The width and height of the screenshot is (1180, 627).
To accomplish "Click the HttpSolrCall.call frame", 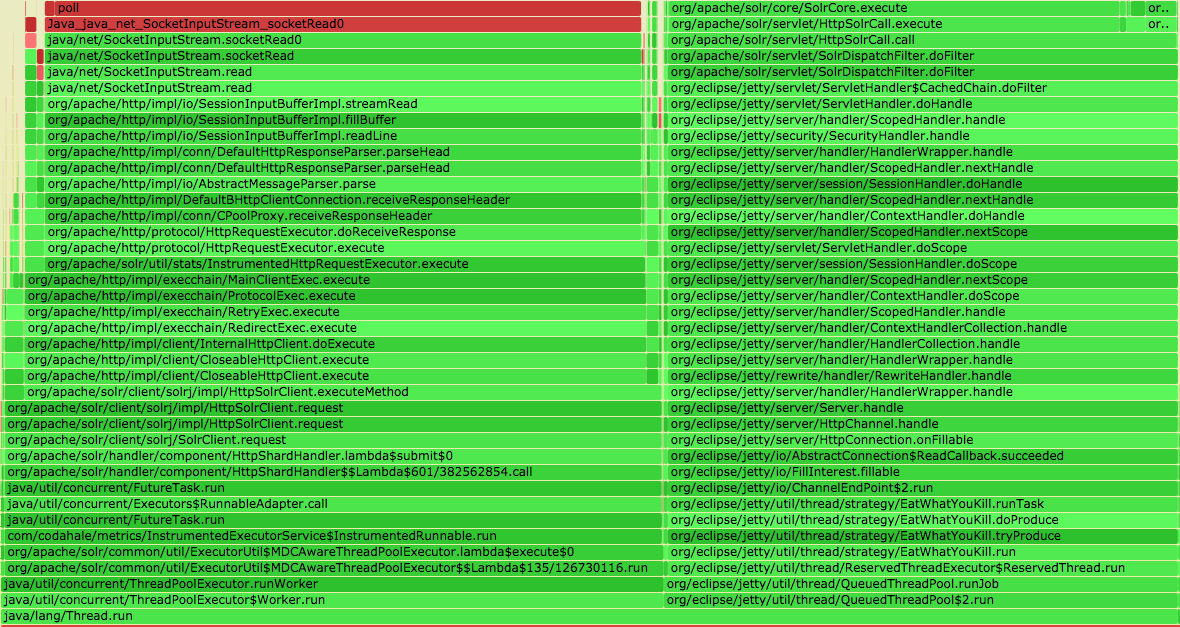I will [x=923, y=40].
